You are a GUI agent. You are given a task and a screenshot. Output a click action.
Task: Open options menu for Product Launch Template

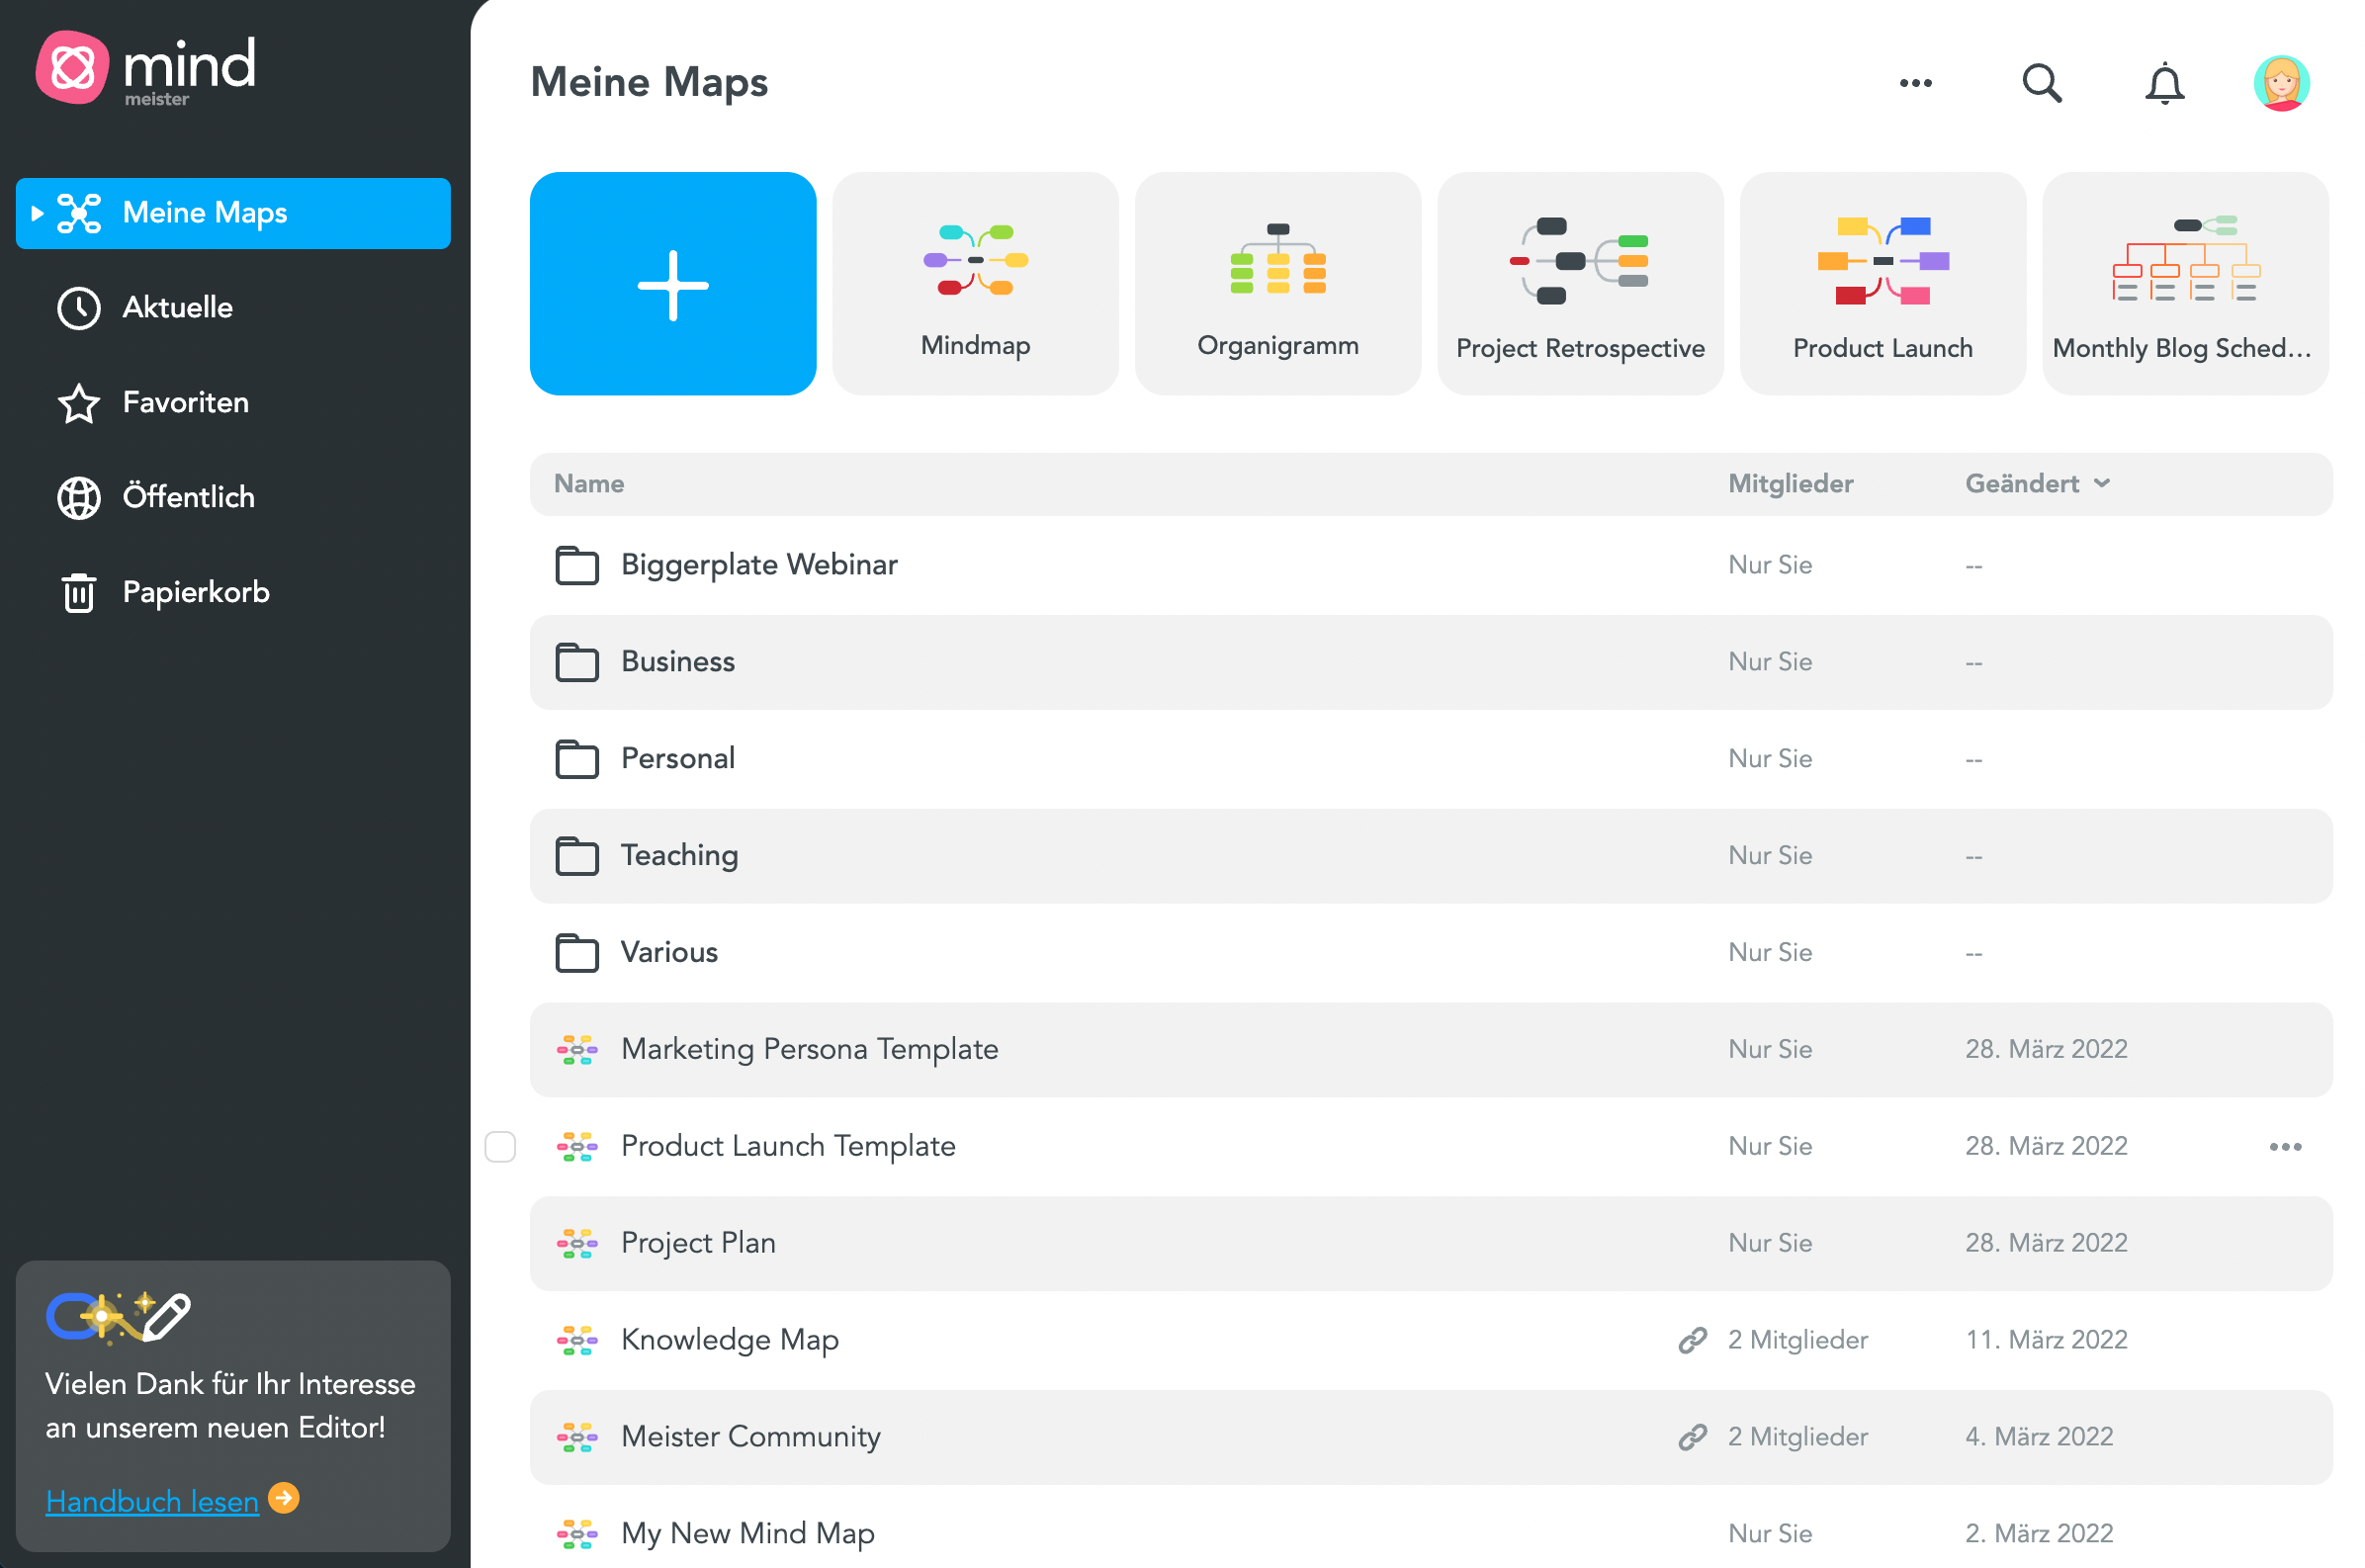(2286, 1147)
